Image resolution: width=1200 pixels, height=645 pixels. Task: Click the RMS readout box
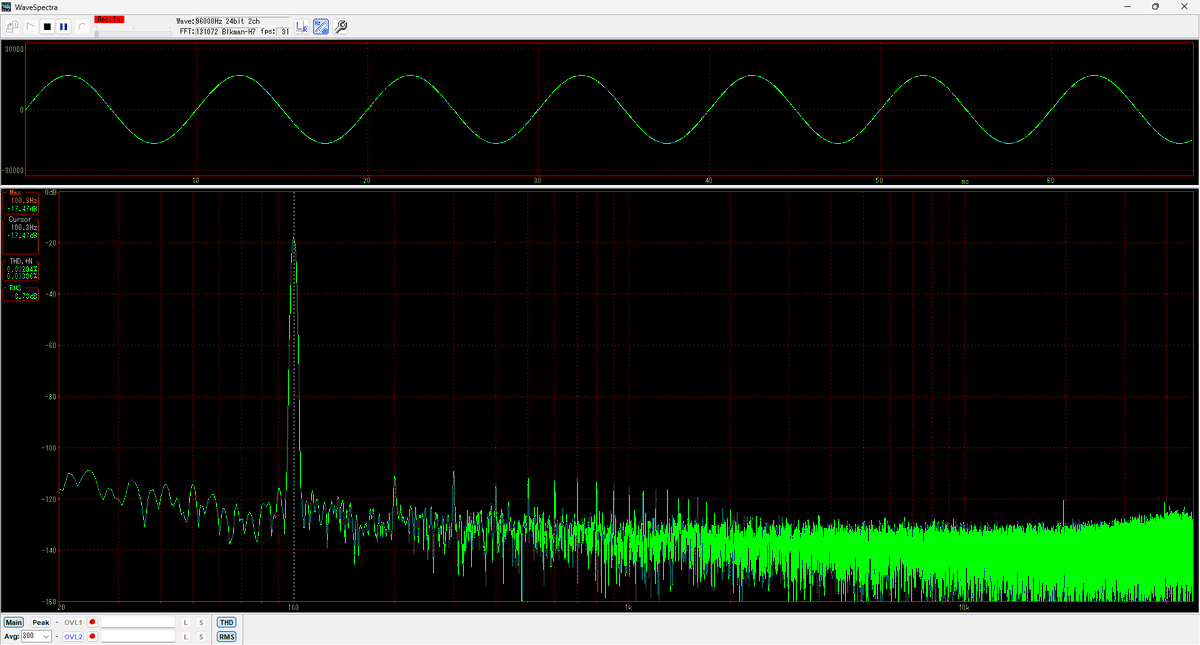tap(21, 292)
